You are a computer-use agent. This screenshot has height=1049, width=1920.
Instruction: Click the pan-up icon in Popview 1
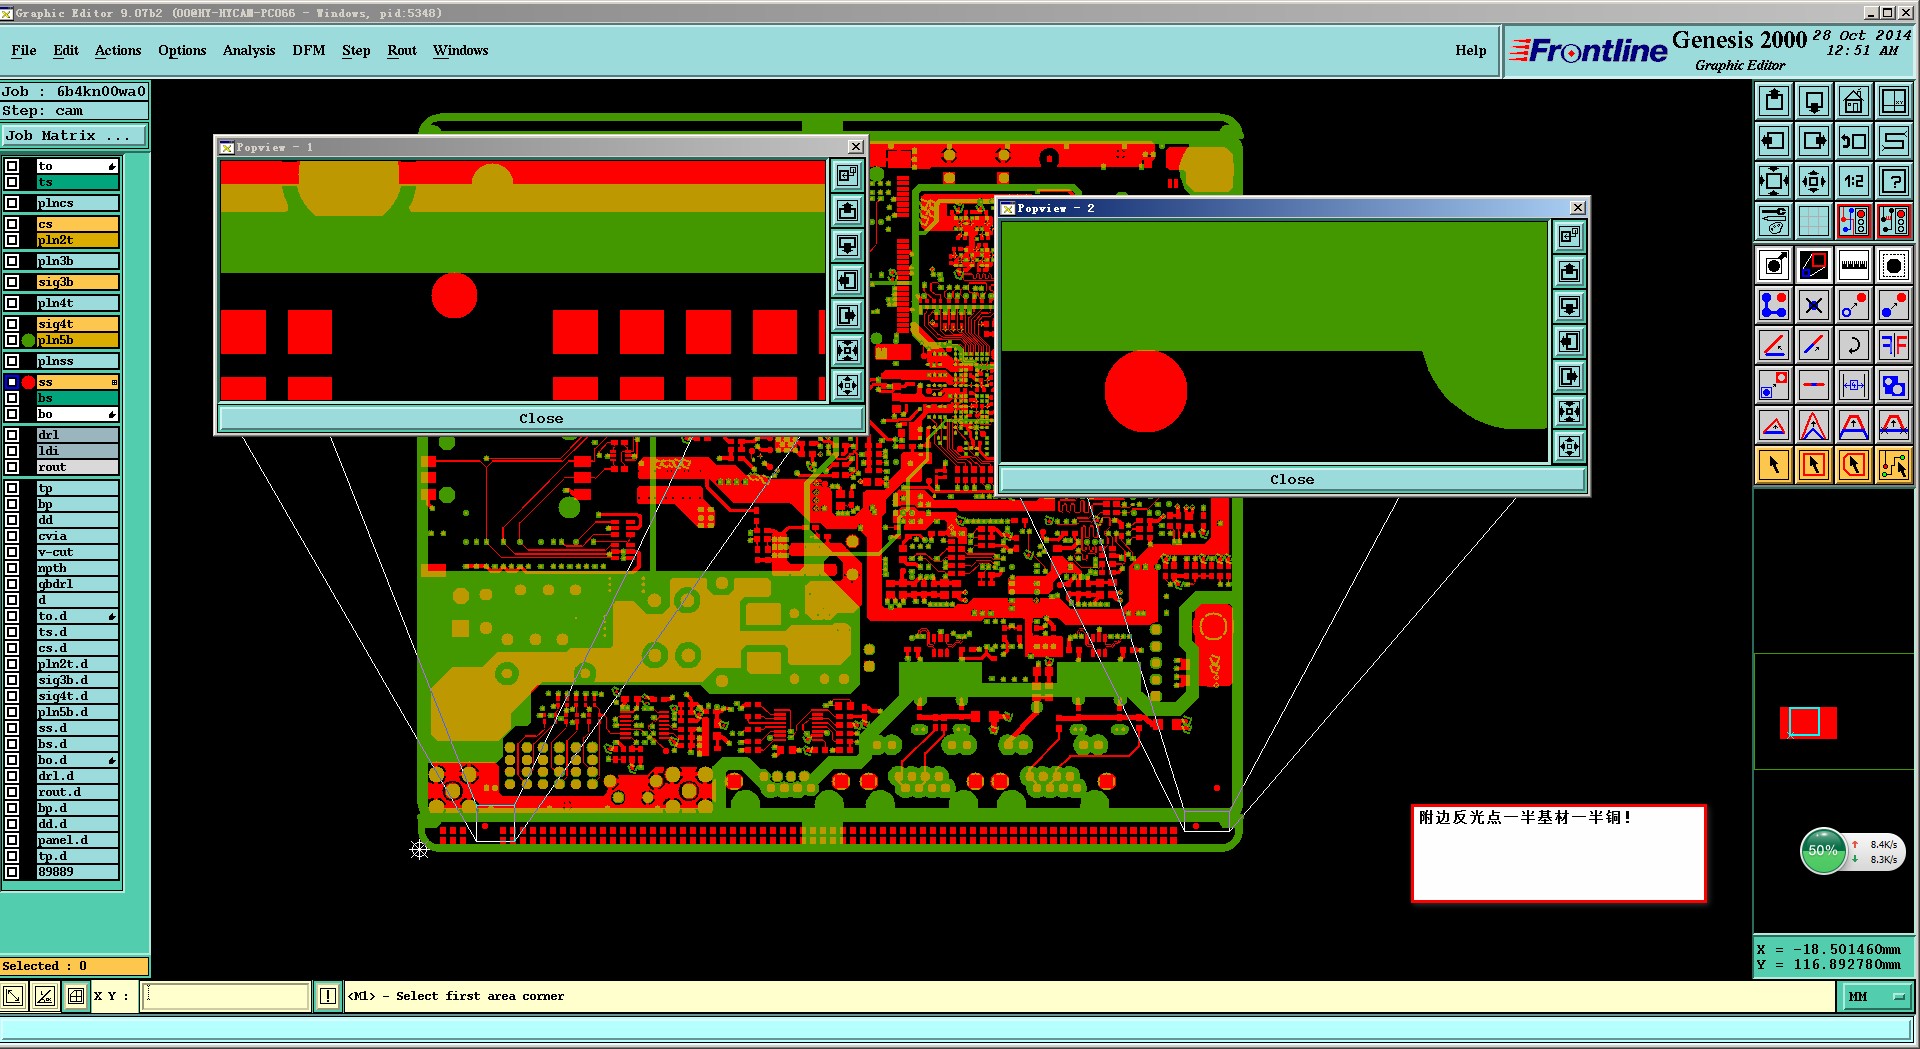coord(847,210)
